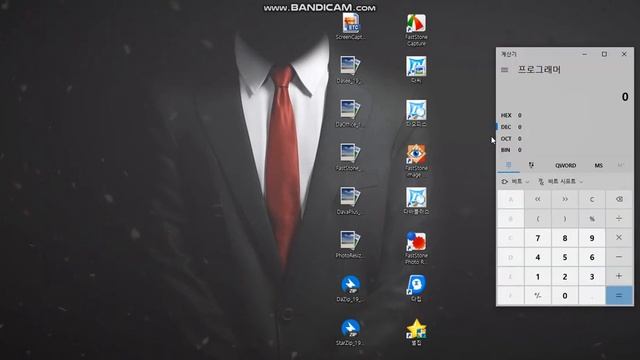640x360 pixels.
Task: Click the right shift >> key
Action: tap(565, 199)
